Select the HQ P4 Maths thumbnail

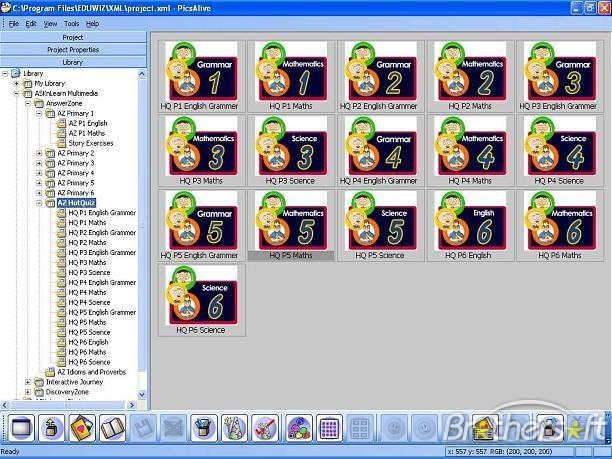coord(470,151)
